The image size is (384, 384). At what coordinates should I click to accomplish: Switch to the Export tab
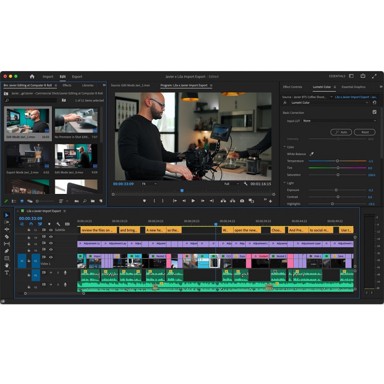77,77
